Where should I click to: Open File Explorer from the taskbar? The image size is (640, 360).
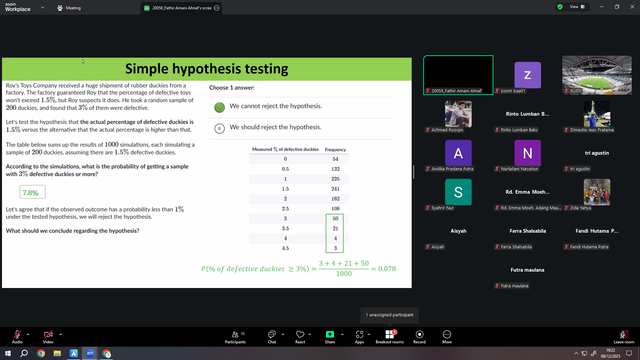[57, 353]
